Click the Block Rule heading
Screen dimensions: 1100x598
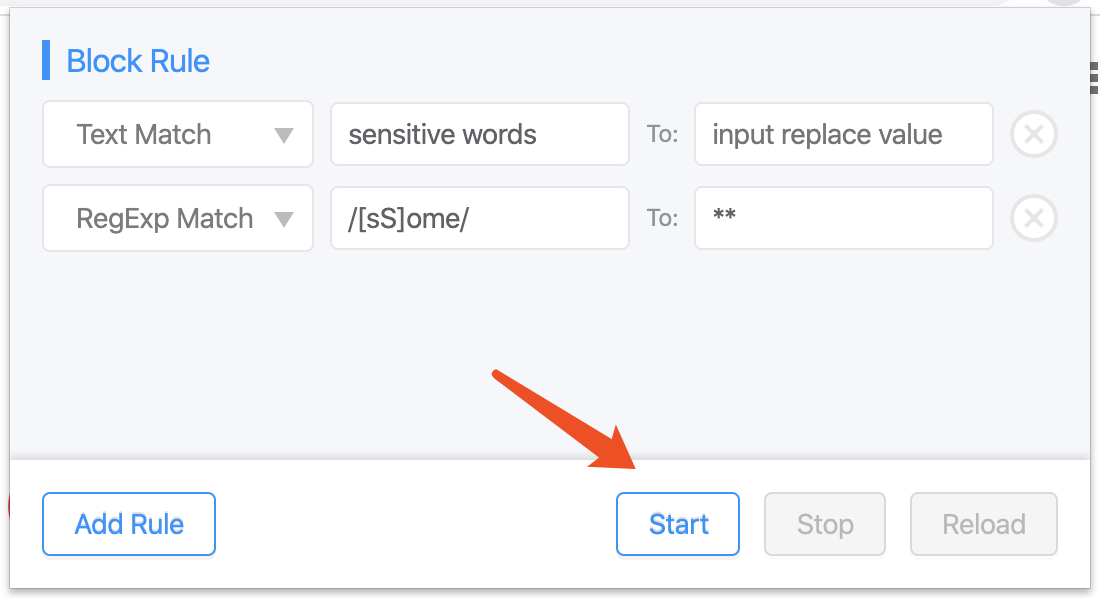[x=138, y=61]
